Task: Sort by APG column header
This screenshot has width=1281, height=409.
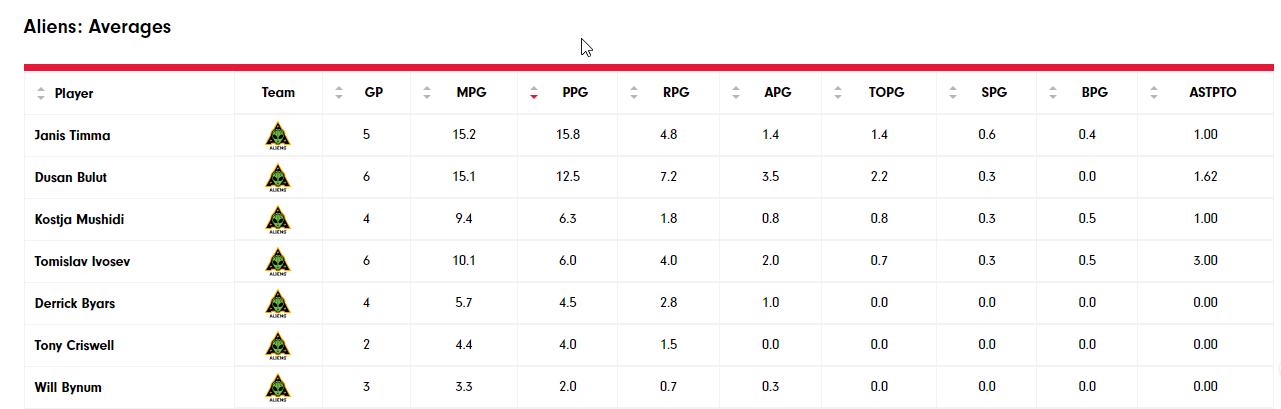Action: point(777,93)
